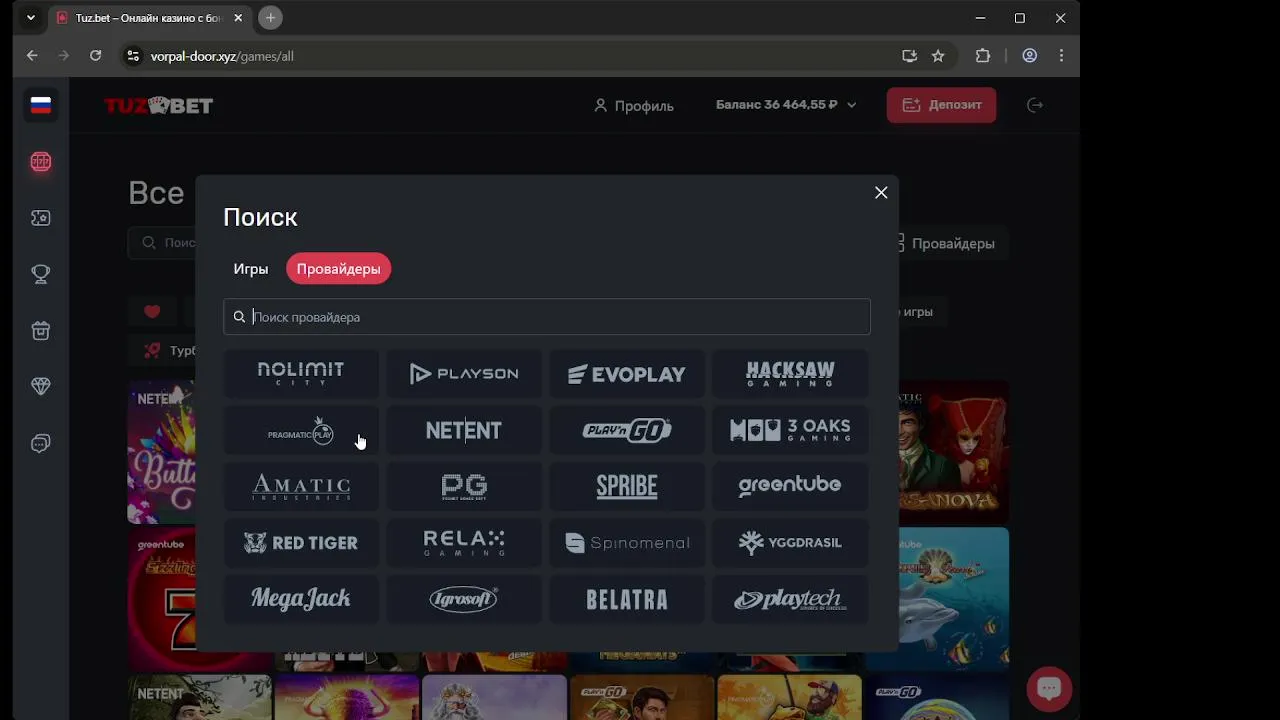
Task: Close the Tuz.bet browser tab
Action: (239, 18)
